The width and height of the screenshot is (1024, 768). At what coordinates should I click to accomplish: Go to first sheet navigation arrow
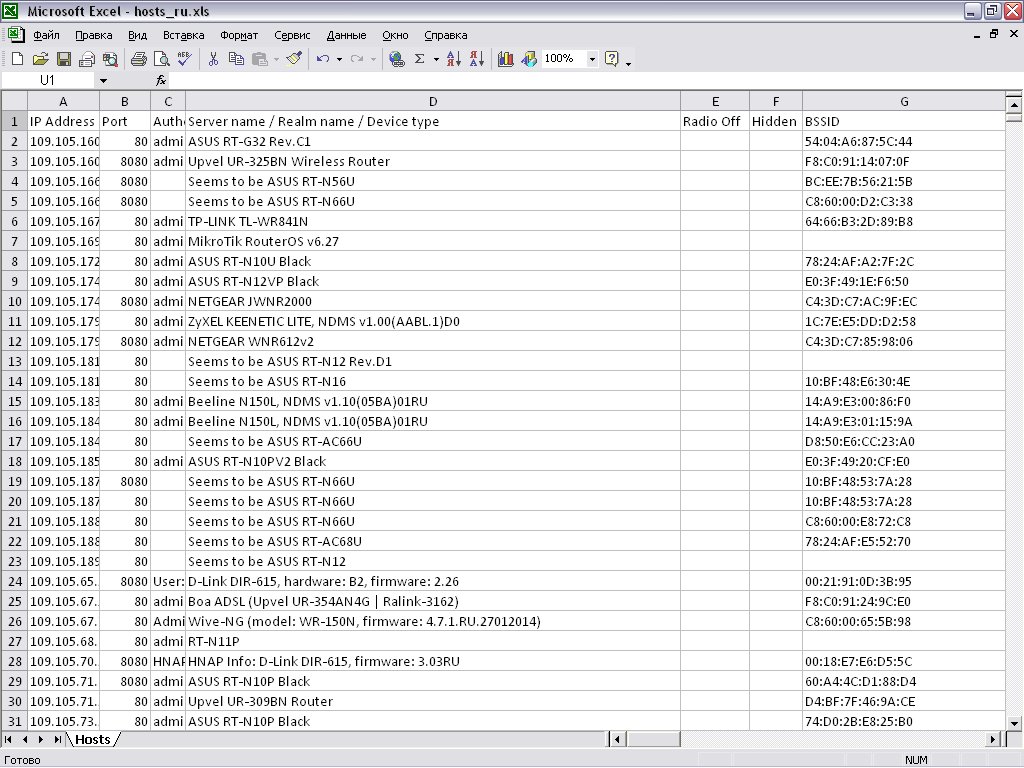8,739
